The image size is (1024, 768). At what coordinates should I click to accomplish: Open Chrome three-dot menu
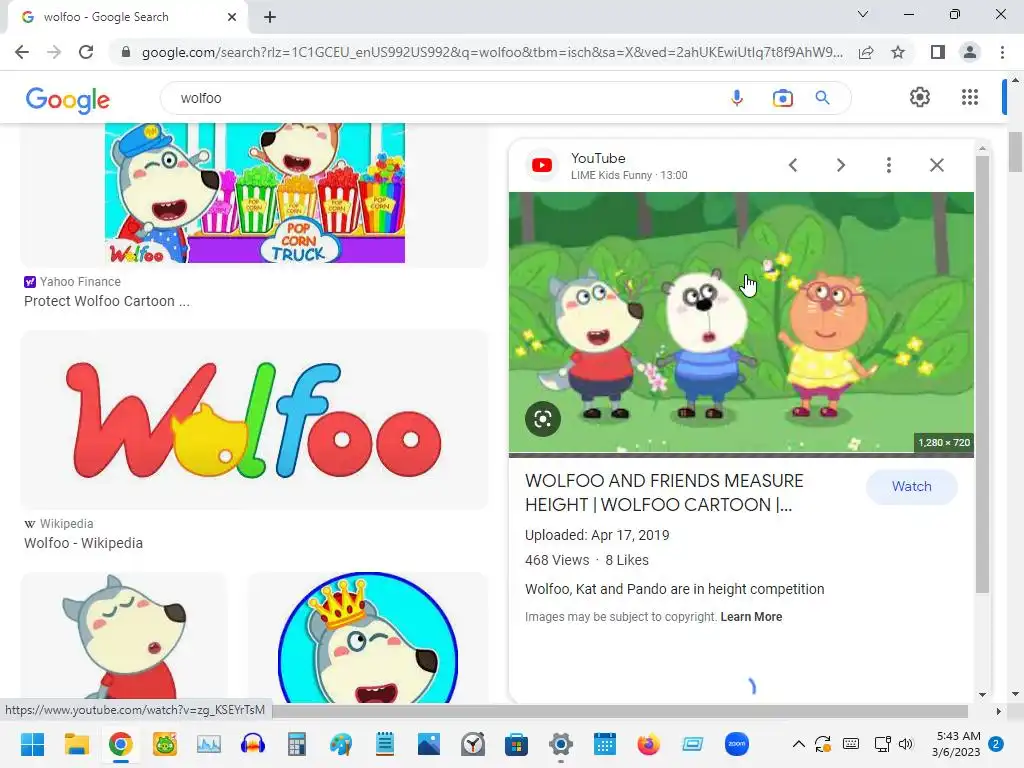[1002, 52]
